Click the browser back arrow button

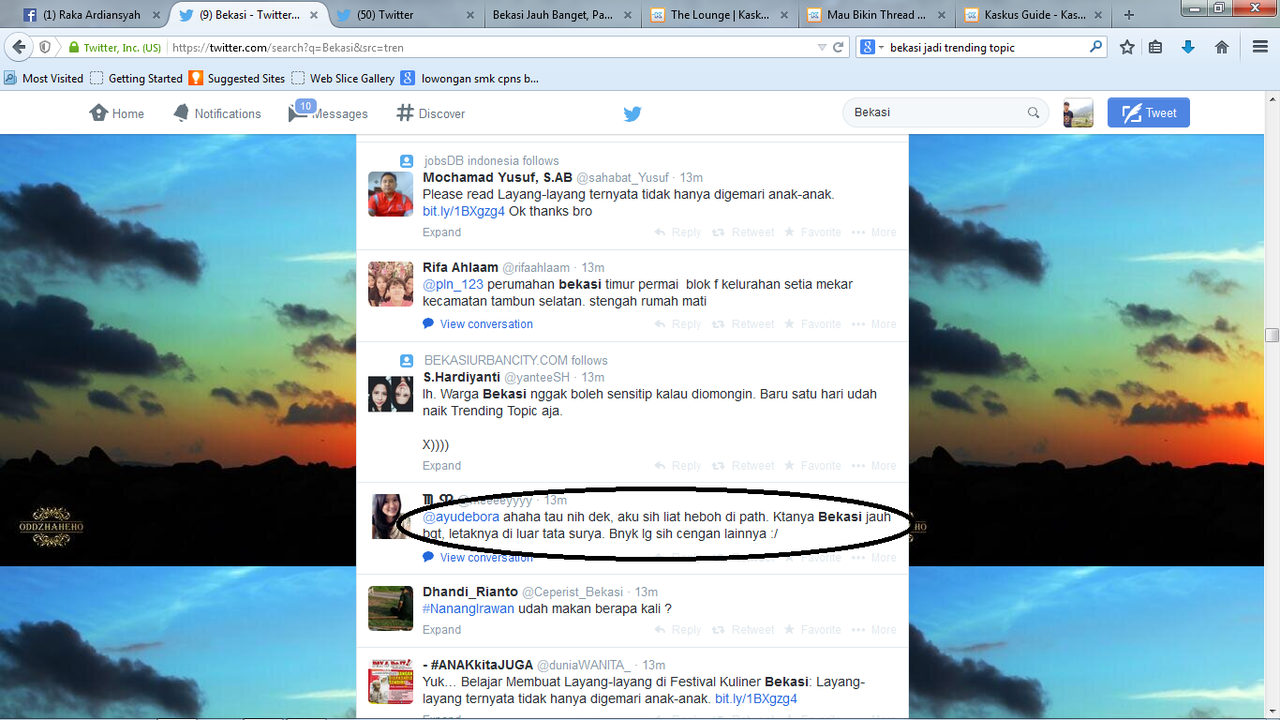(19, 47)
